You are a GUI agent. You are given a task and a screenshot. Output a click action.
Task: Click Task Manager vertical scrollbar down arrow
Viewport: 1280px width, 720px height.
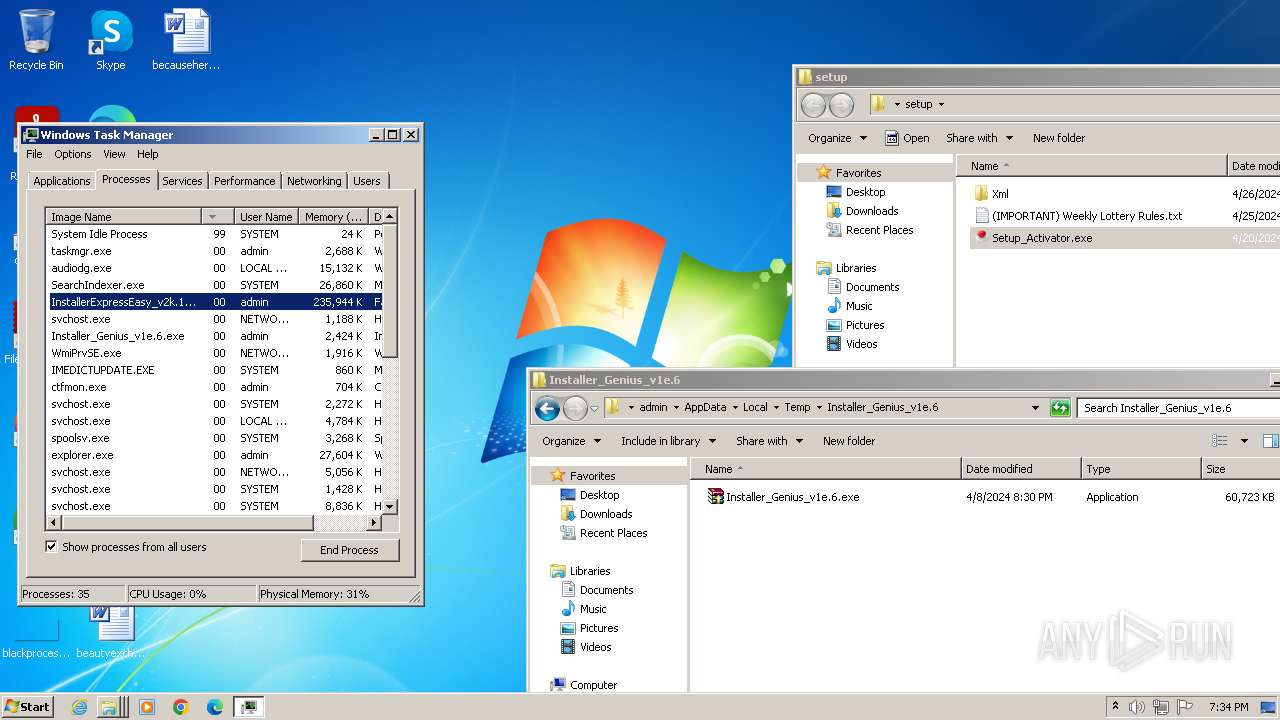click(x=390, y=506)
